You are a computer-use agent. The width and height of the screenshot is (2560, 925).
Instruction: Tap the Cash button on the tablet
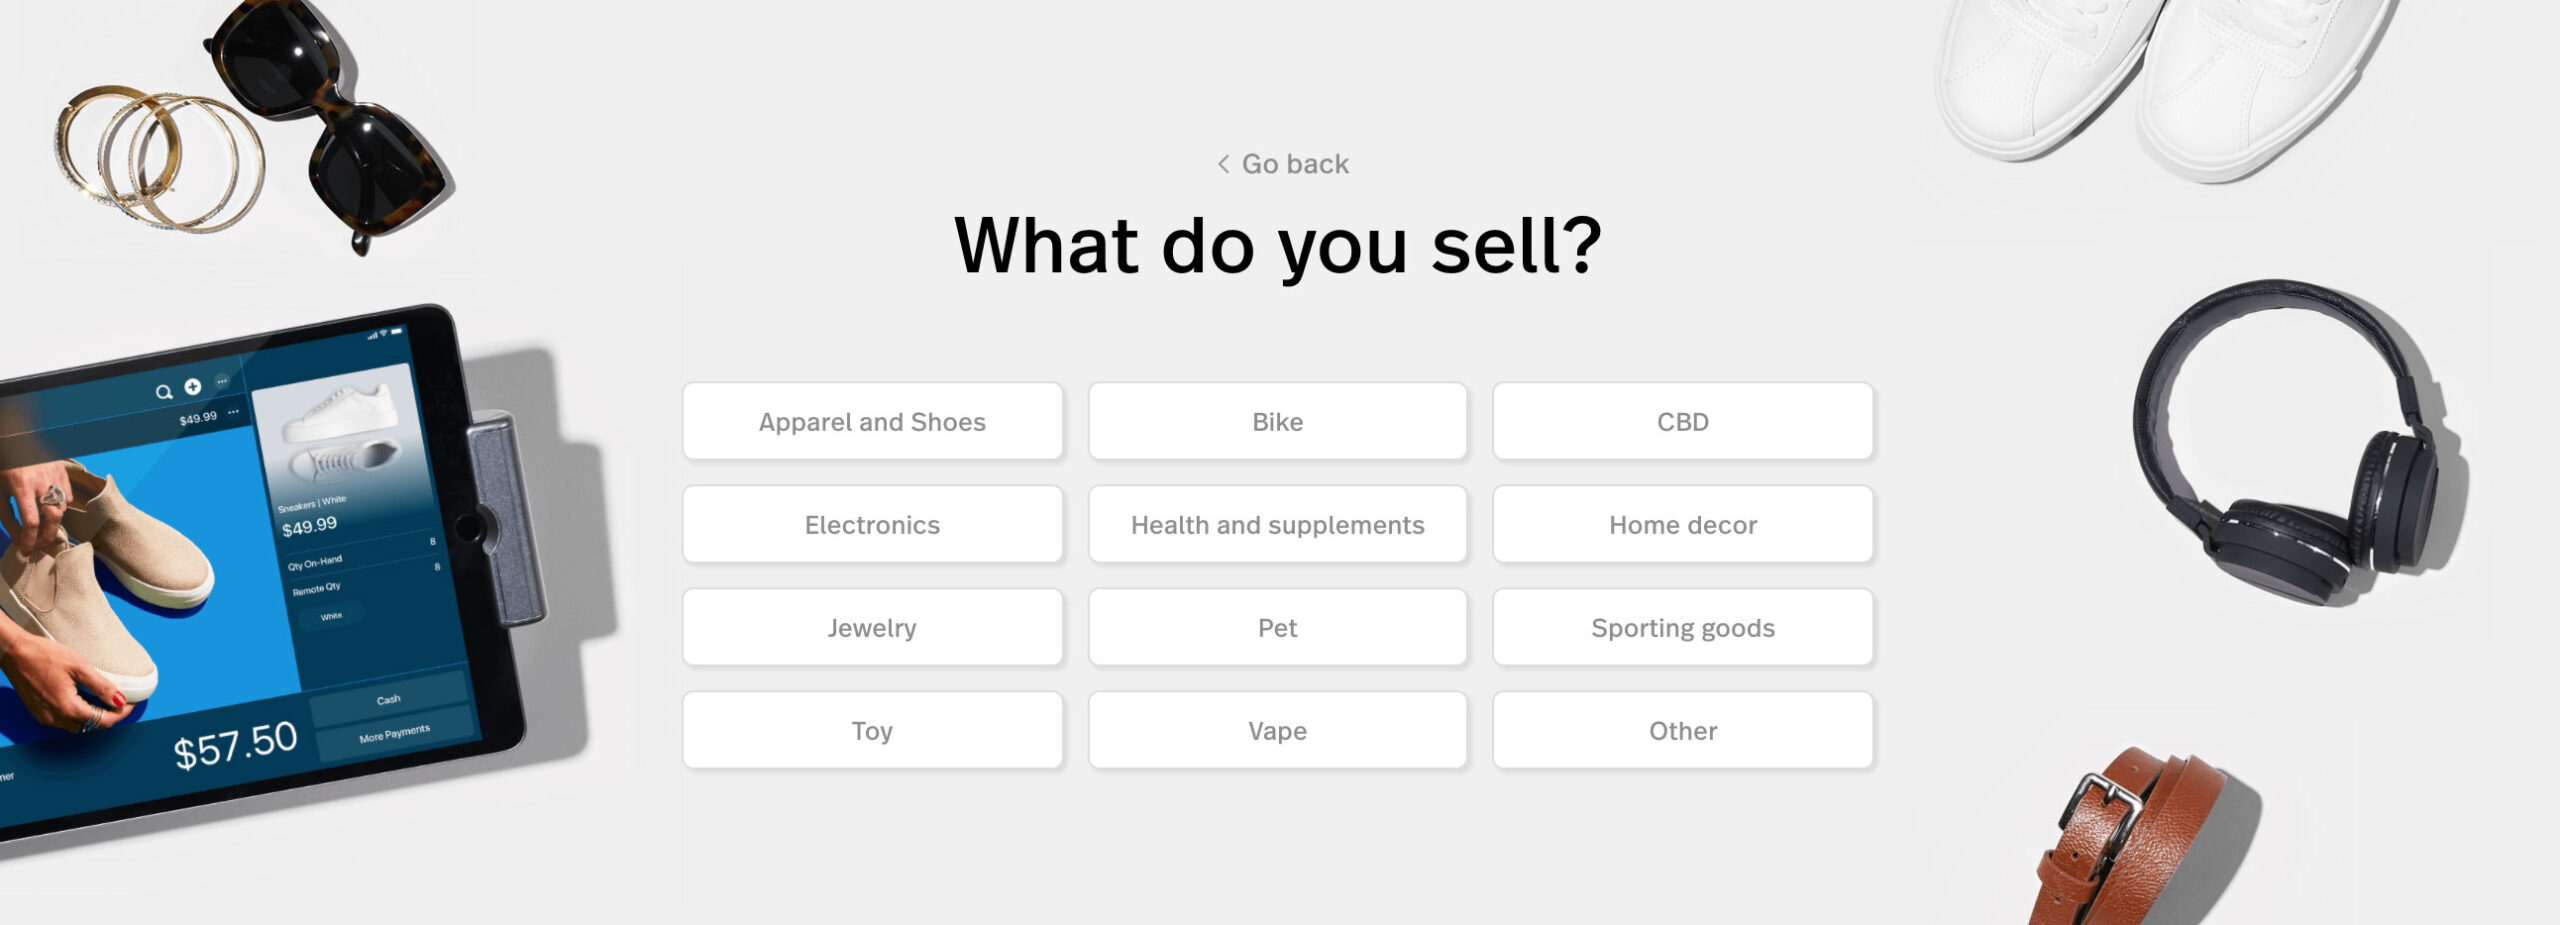388,700
